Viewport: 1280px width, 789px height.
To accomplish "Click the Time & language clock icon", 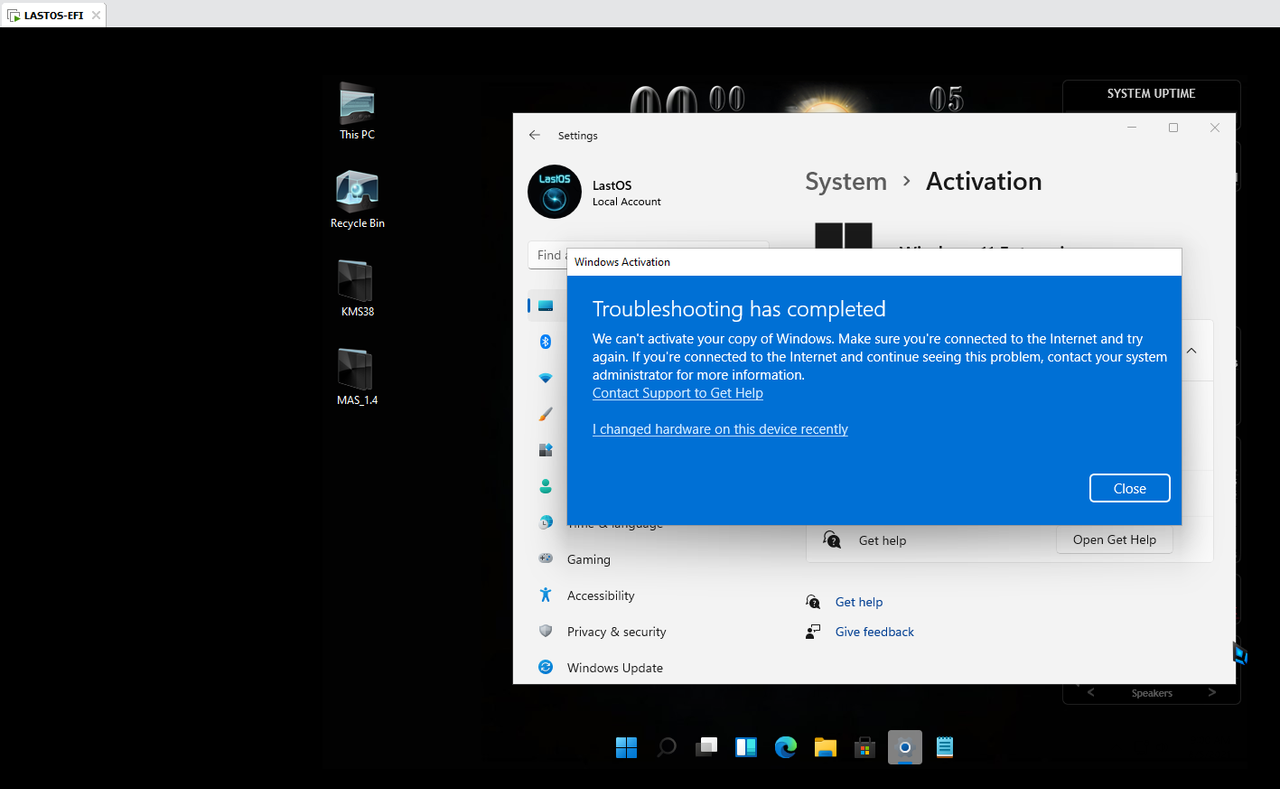I will [x=546, y=522].
